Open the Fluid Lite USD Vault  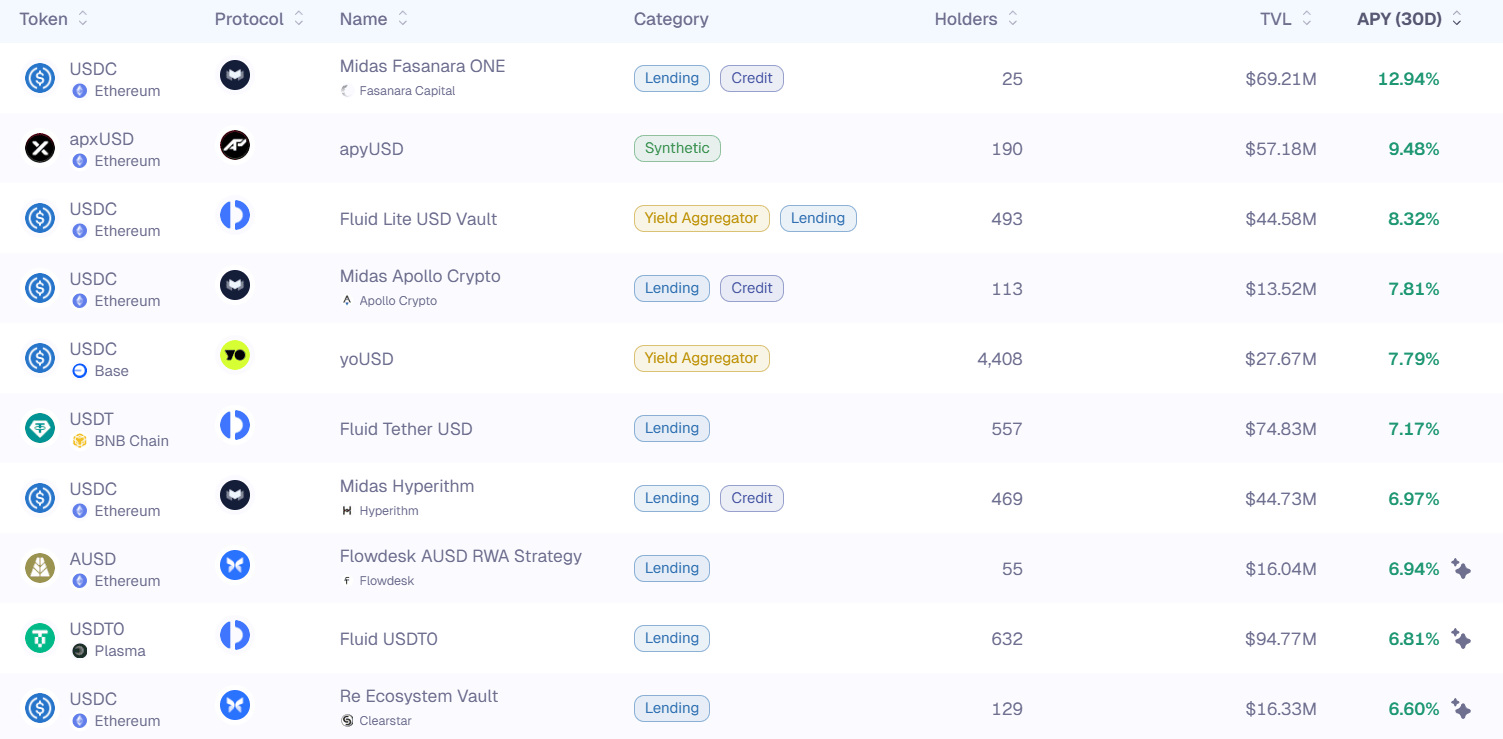tap(418, 219)
